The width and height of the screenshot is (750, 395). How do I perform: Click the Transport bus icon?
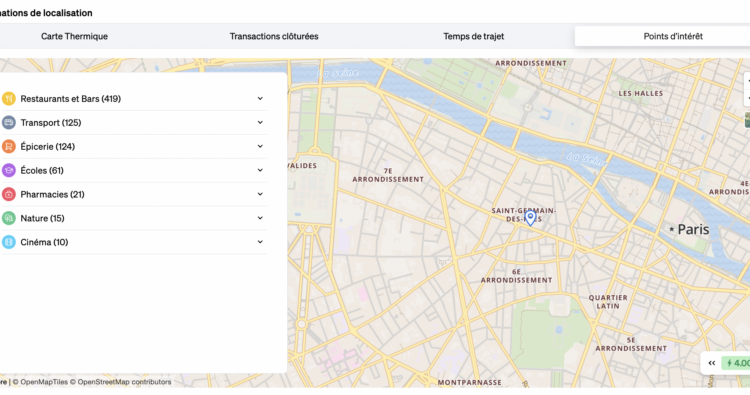click(9, 122)
